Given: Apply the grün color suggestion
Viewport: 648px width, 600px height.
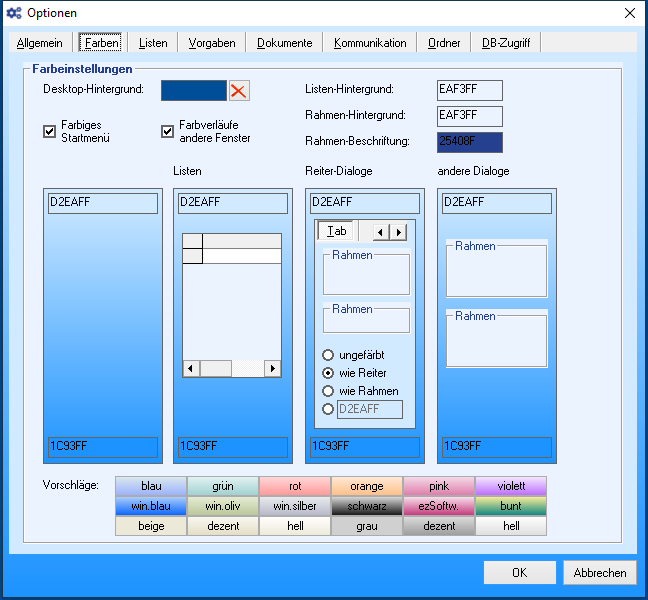Looking at the screenshot, I should tap(223, 486).
